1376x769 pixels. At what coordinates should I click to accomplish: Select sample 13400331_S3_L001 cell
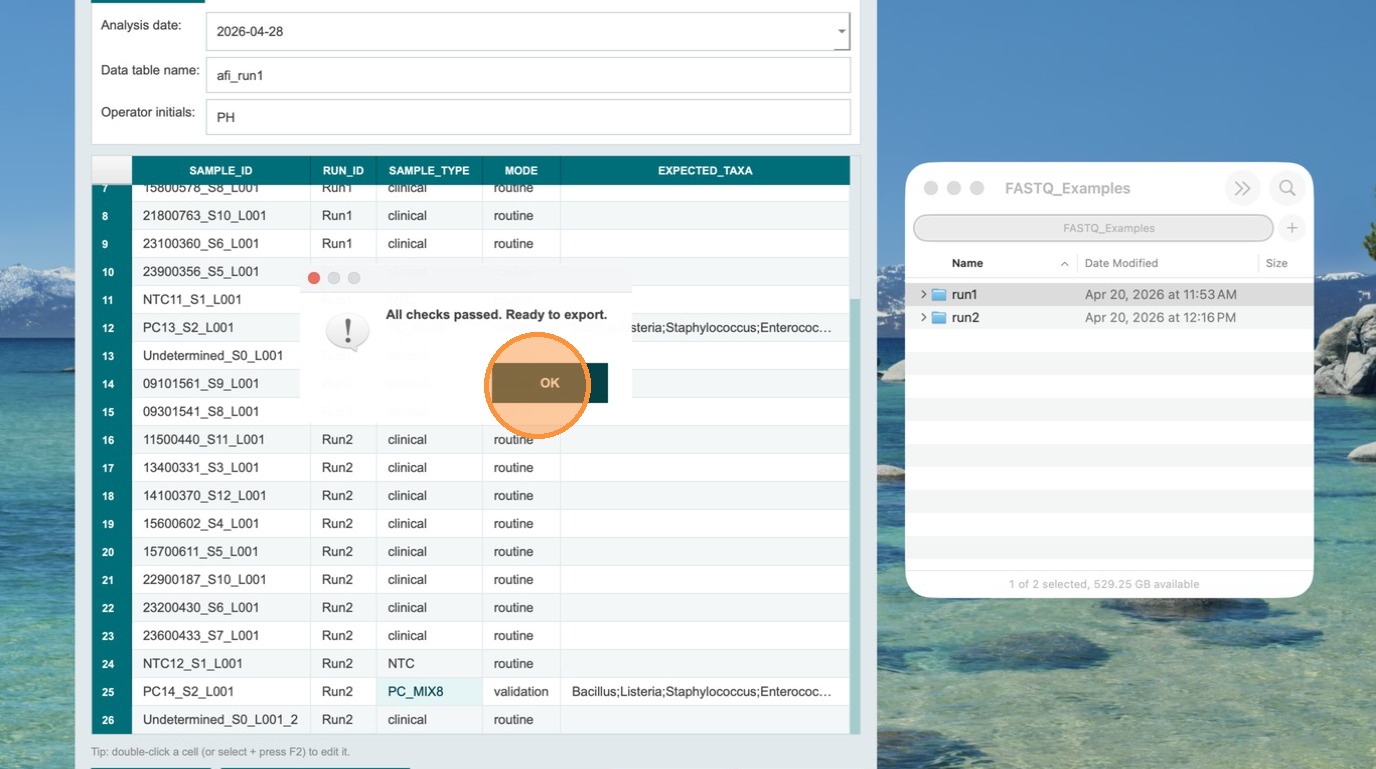pos(221,468)
